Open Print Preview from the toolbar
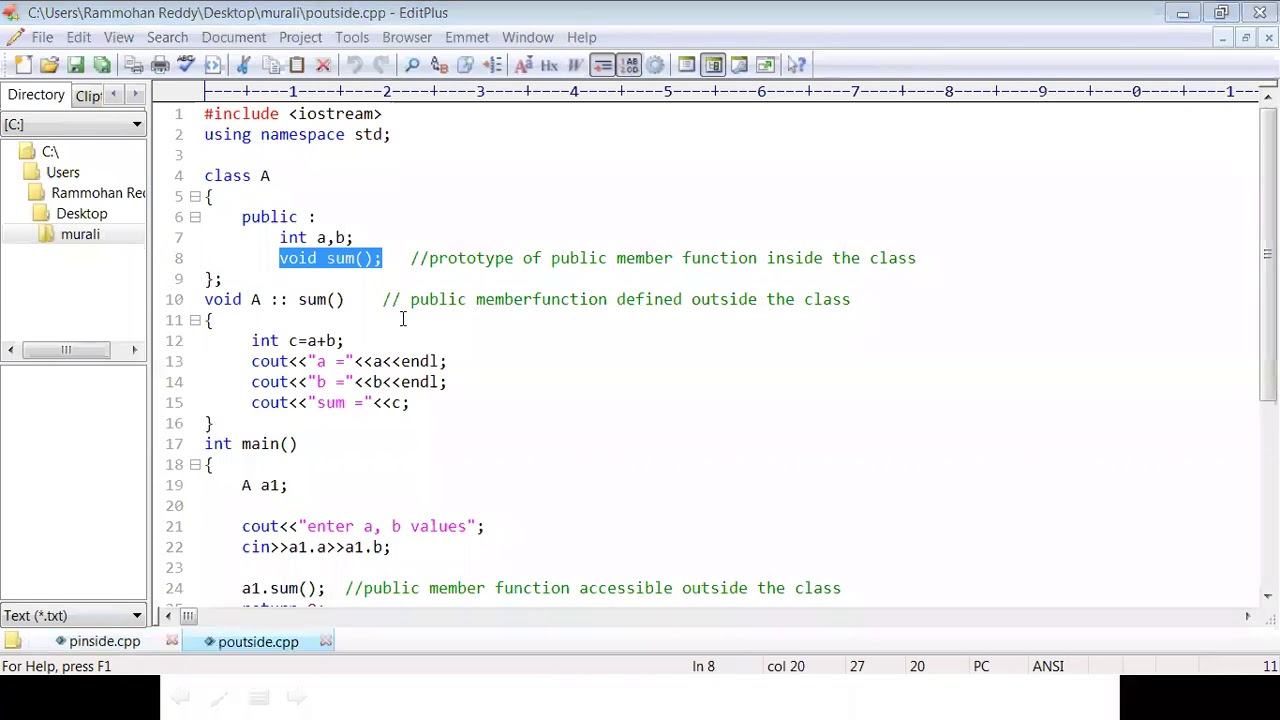The height and width of the screenshot is (720, 1280). [x=133, y=65]
